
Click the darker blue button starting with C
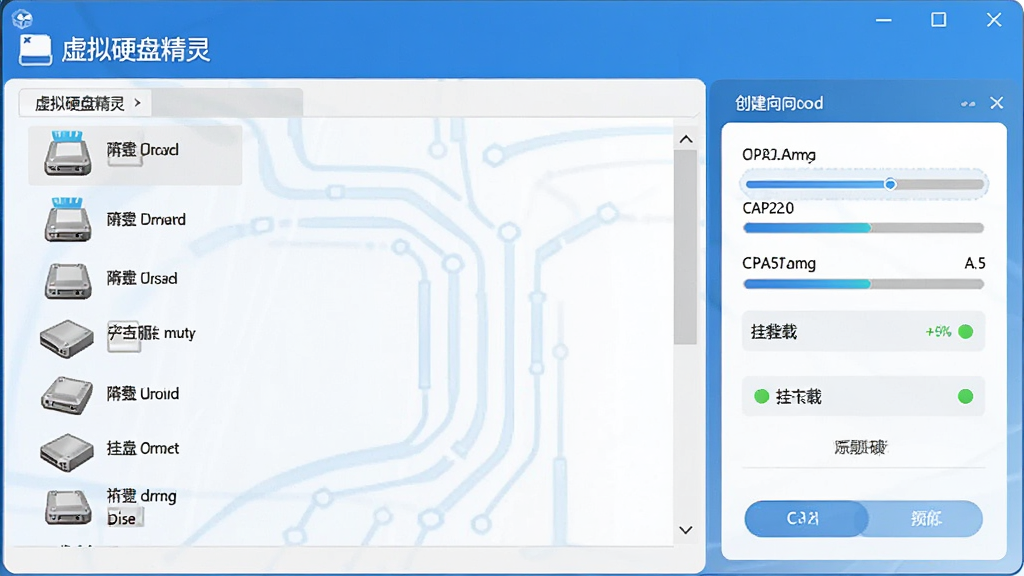pos(806,519)
